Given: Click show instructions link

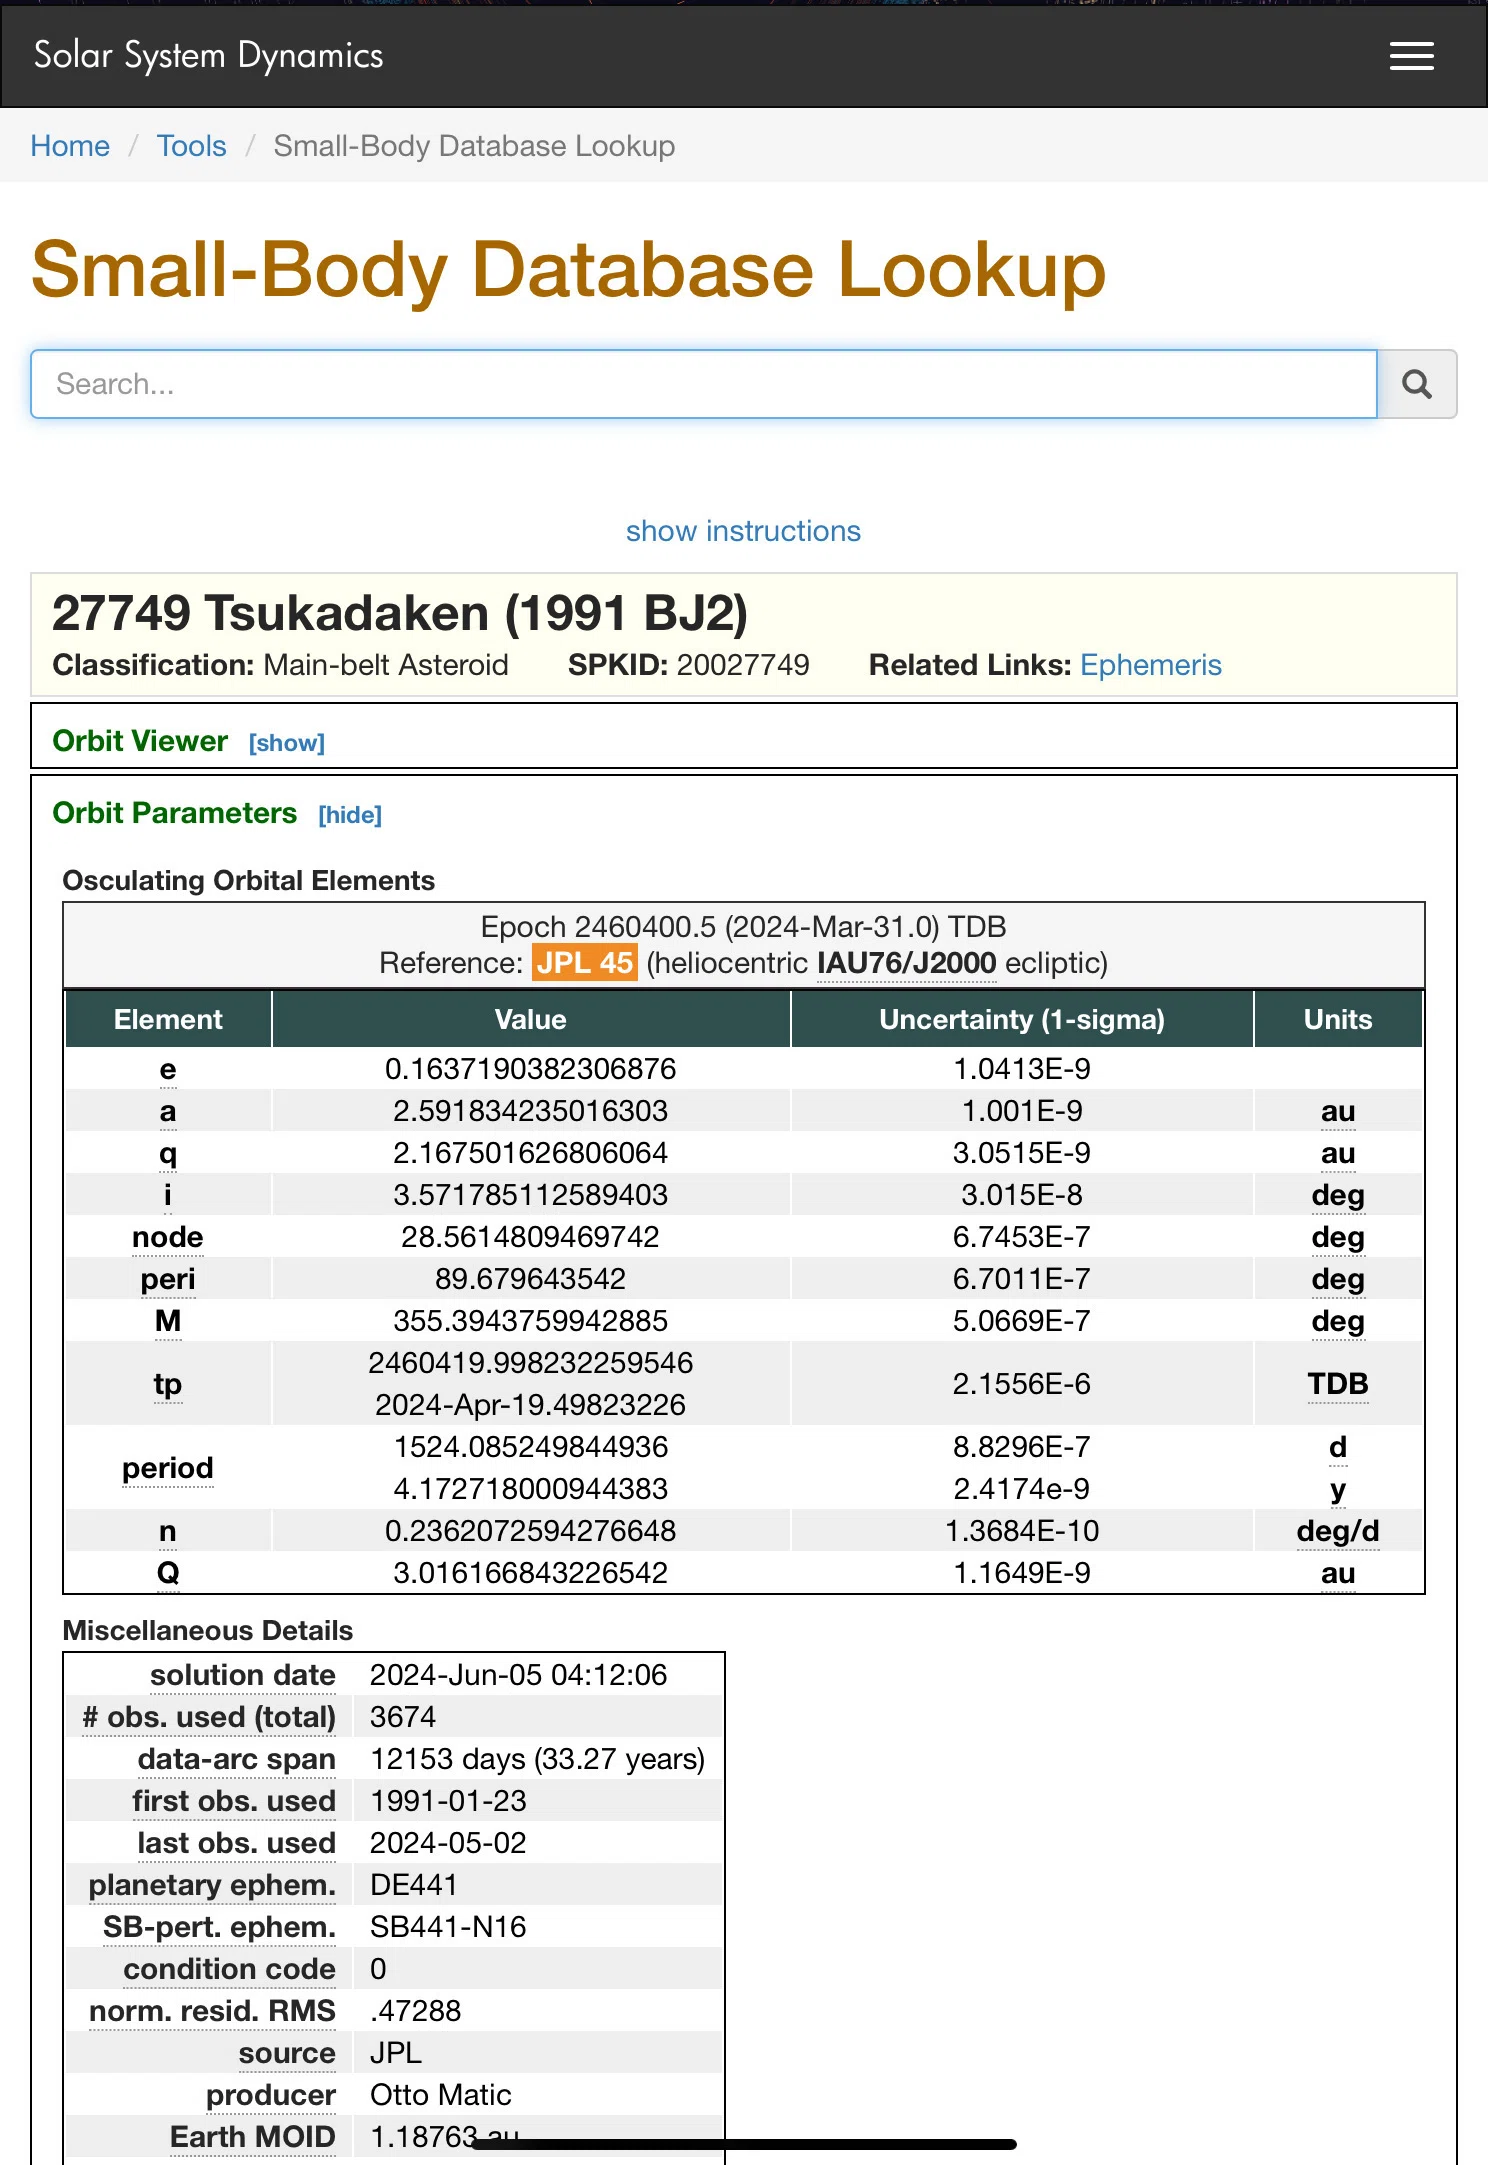Looking at the screenshot, I should (743, 531).
